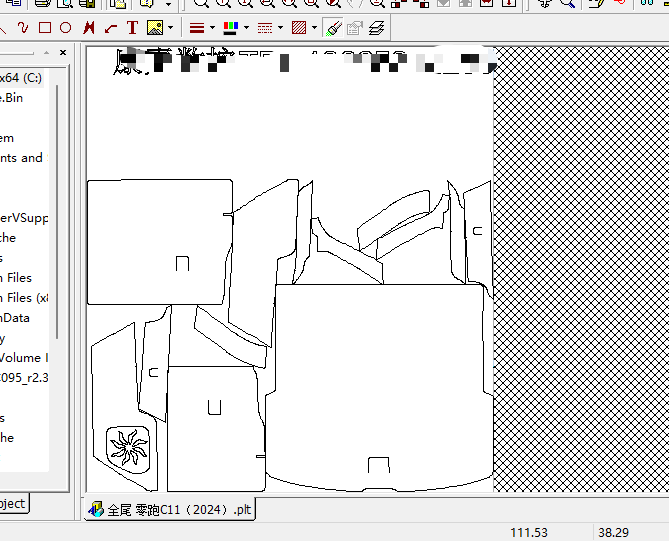The height and width of the screenshot is (541, 669).
Task: Close the left file browser panel
Action: 63,52
